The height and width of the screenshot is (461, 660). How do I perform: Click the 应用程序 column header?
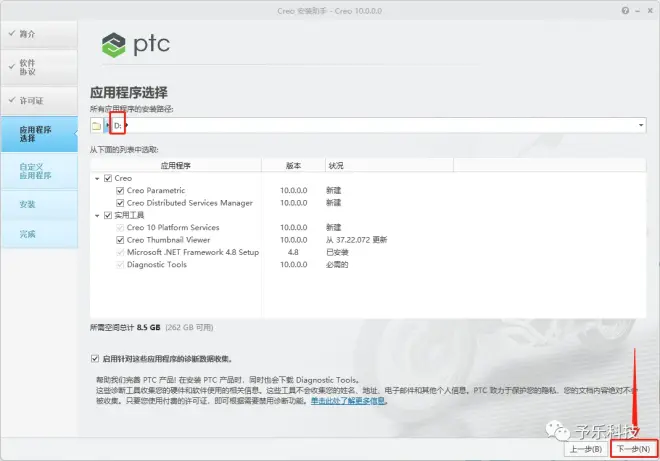176,165
